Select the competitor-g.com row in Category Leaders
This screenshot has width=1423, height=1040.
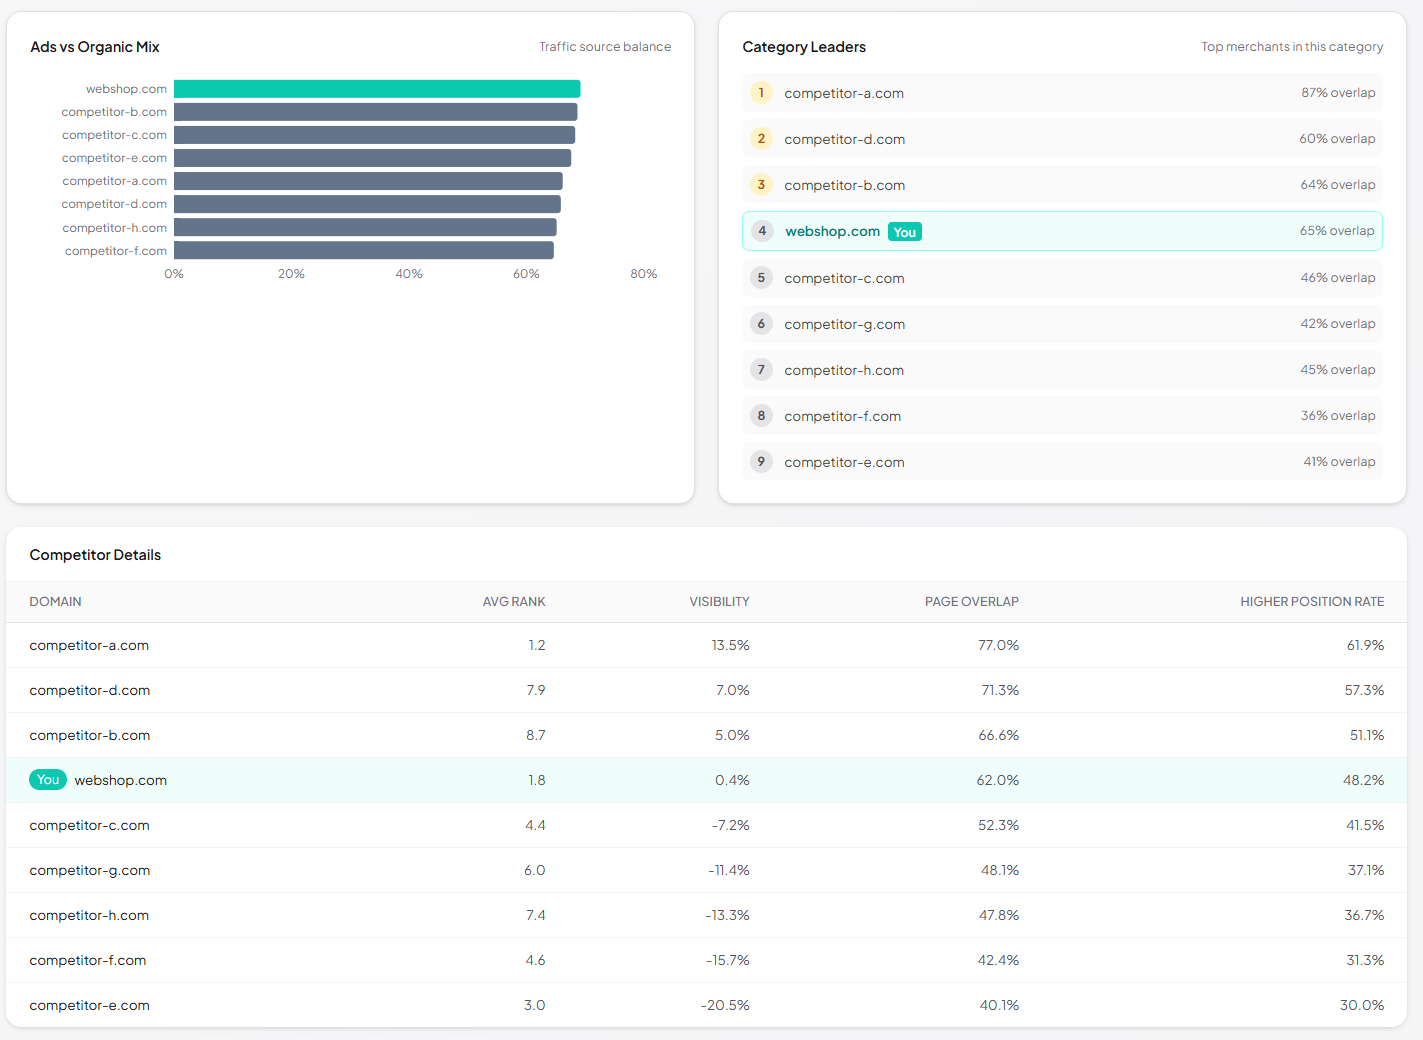(1061, 323)
